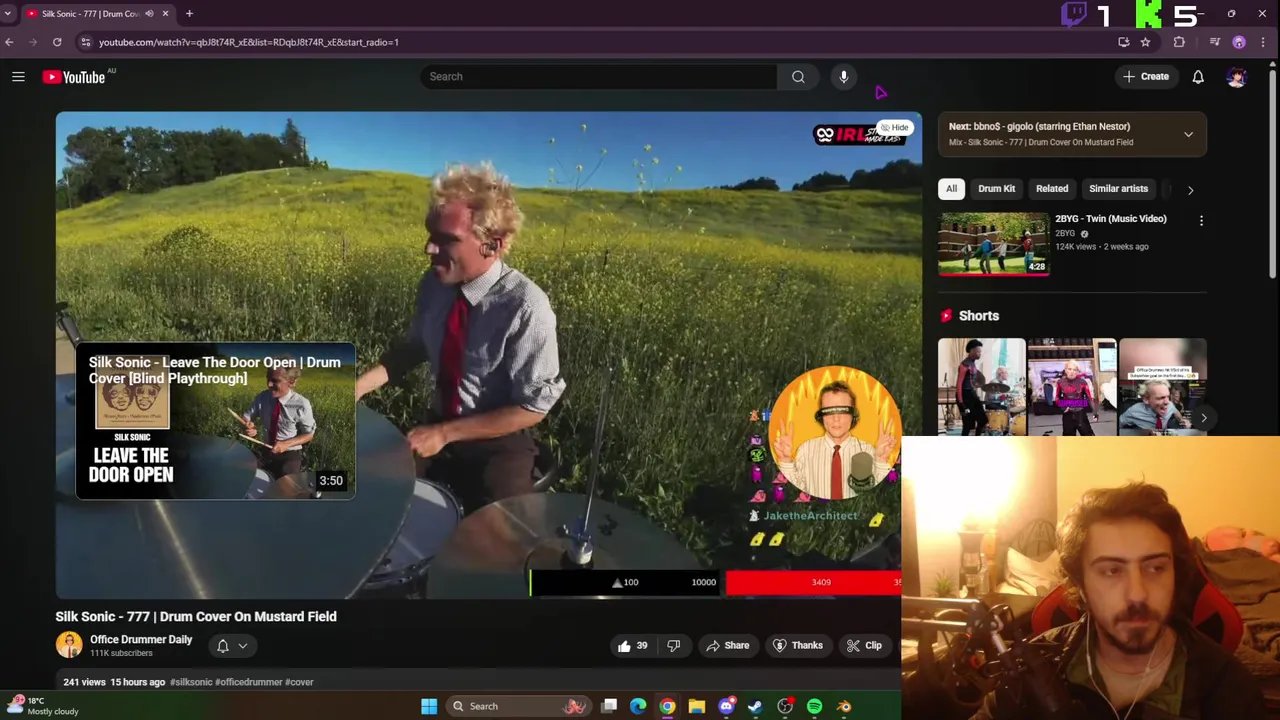Open the Leave The Door Open suggested card

click(x=215, y=421)
